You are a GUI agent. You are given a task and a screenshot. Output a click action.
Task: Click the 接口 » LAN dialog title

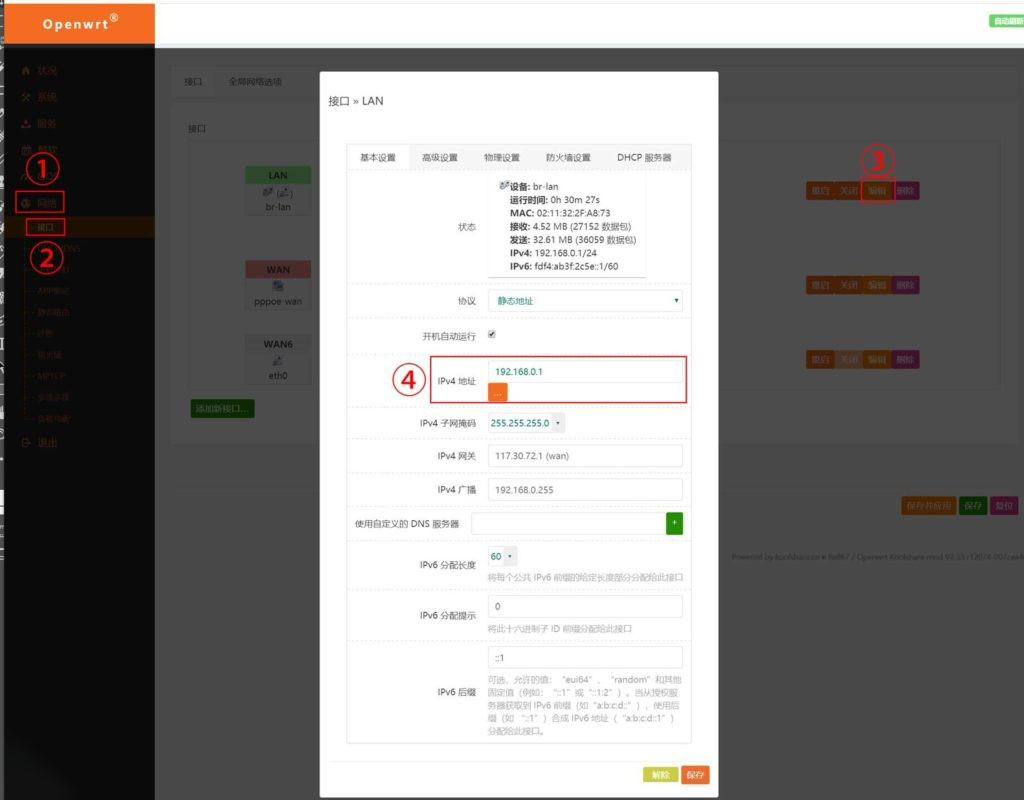point(356,101)
